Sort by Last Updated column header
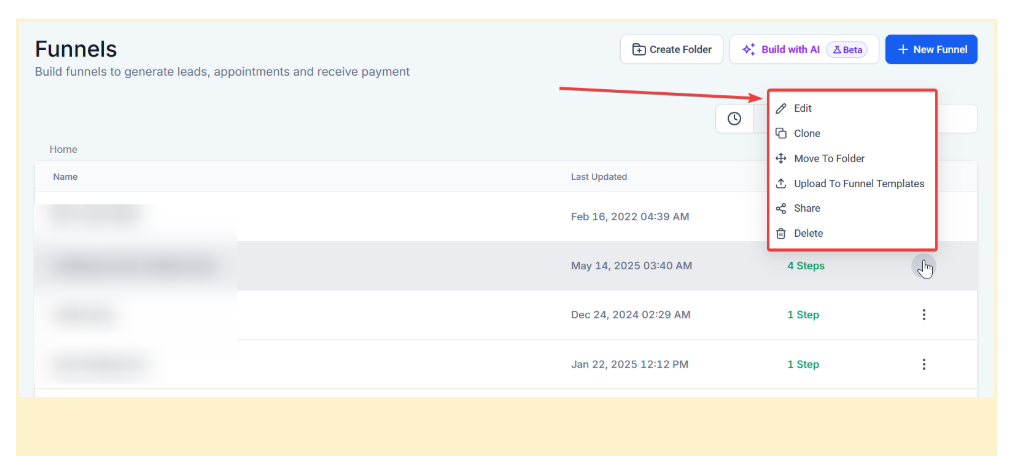Screen dimensions: 1013x460 click(x=598, y=177)
